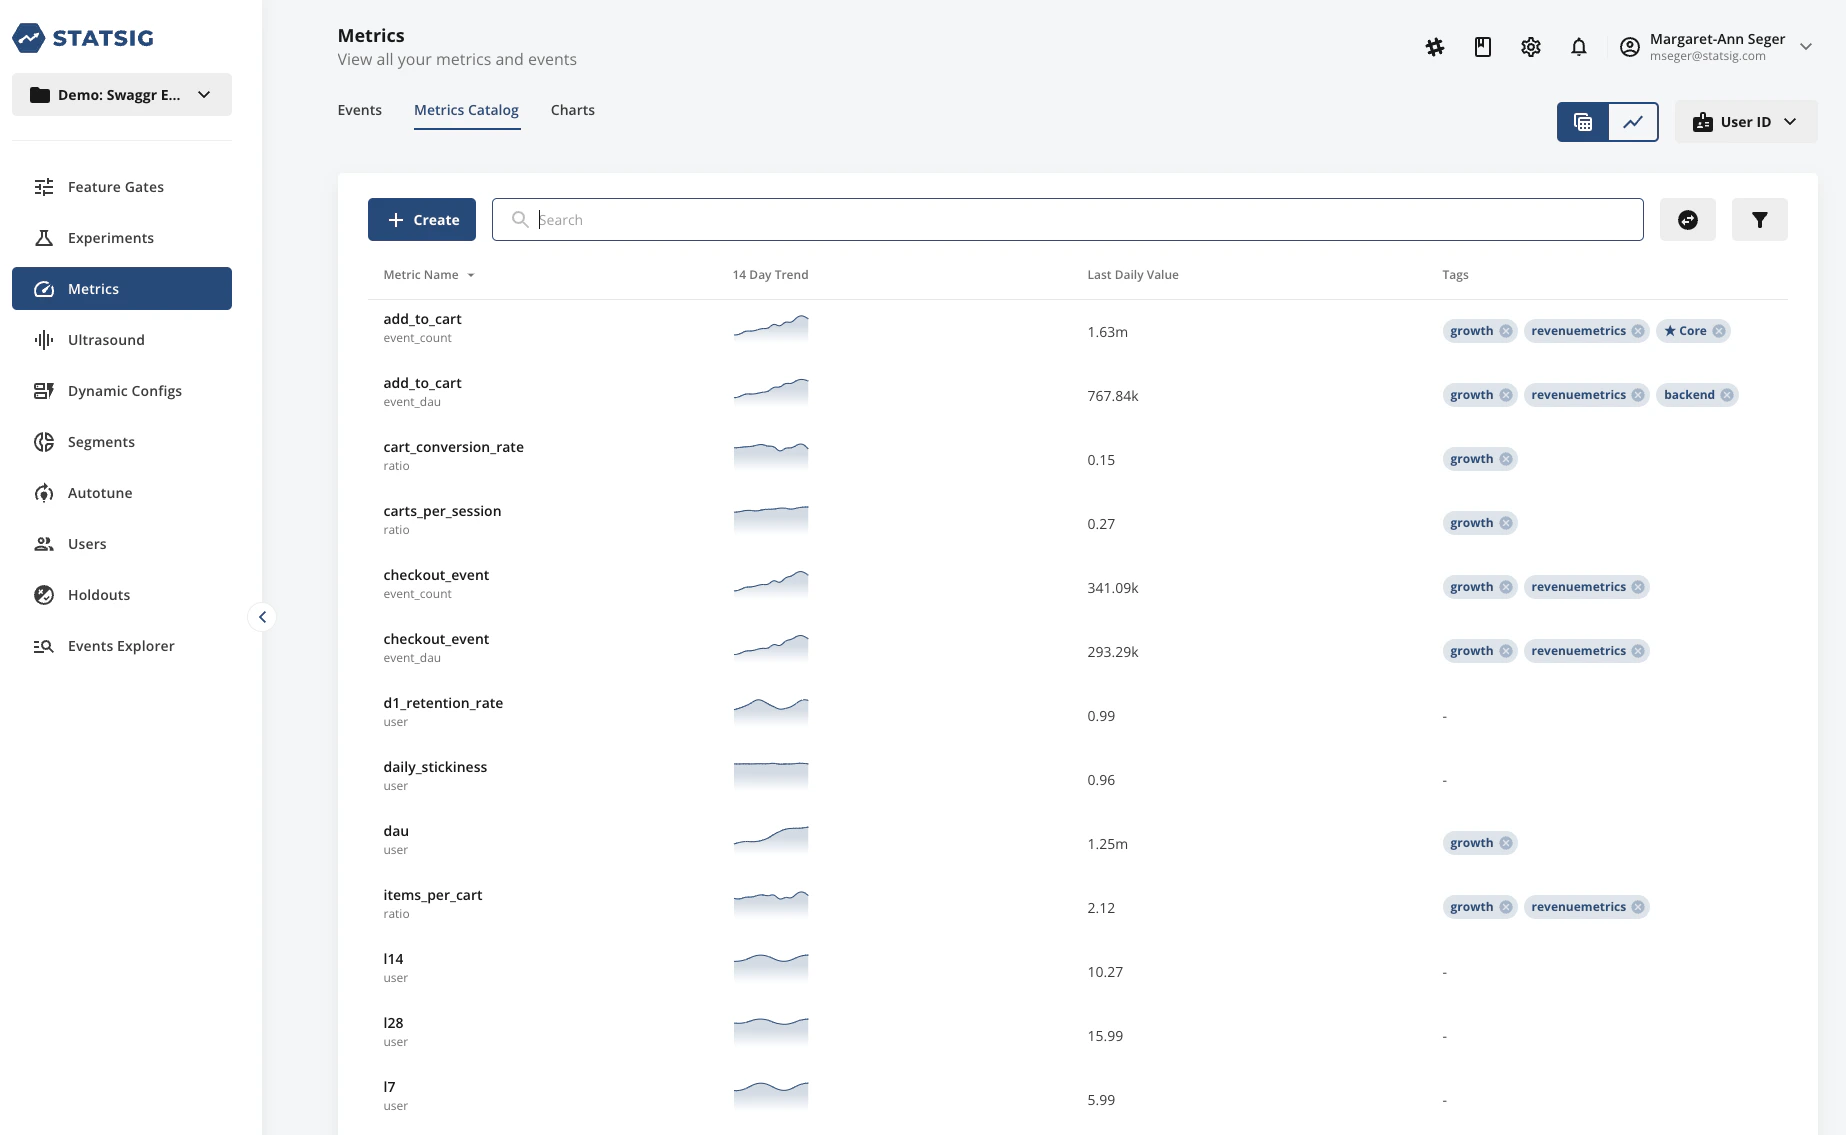Select the Holdouts icon in sidebar
This screenshot has width=1846, height=1135.
coord(44,595)
